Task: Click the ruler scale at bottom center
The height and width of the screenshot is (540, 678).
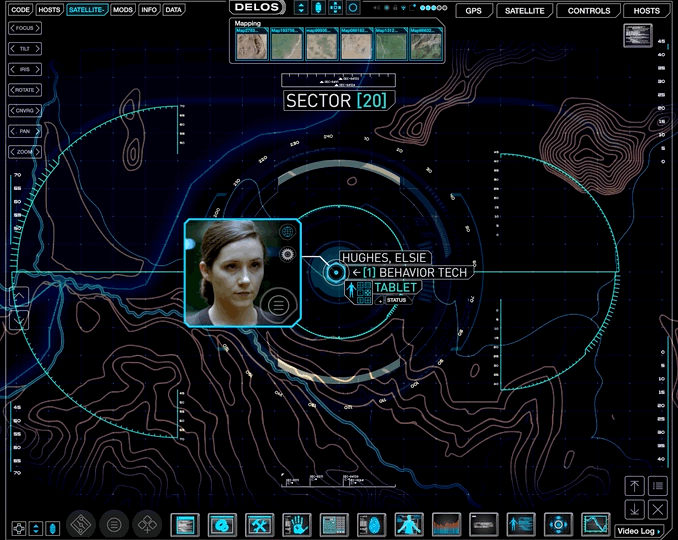Action: (338, 481)
